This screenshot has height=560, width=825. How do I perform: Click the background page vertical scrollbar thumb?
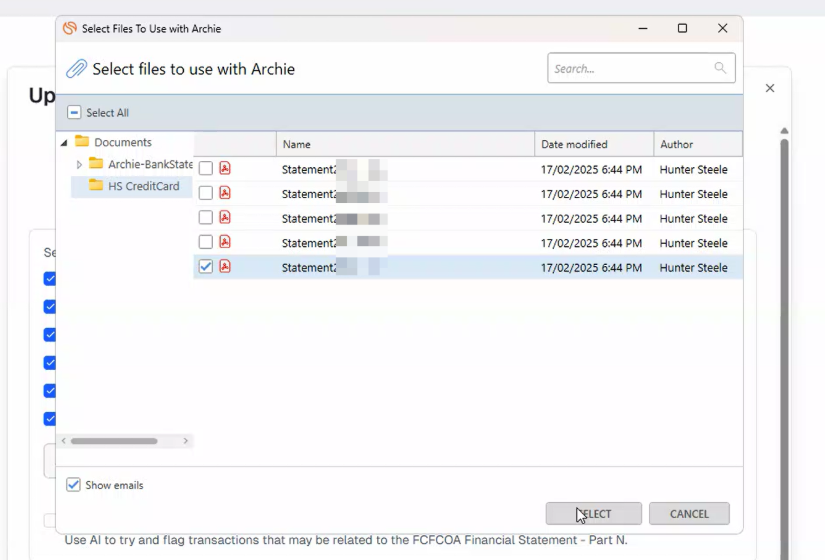click(x=784, y=347)
